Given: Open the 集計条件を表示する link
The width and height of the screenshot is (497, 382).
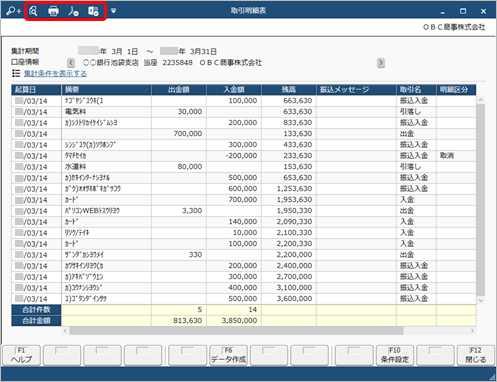Looking at the screenshot, I should [x=55, y=74].
